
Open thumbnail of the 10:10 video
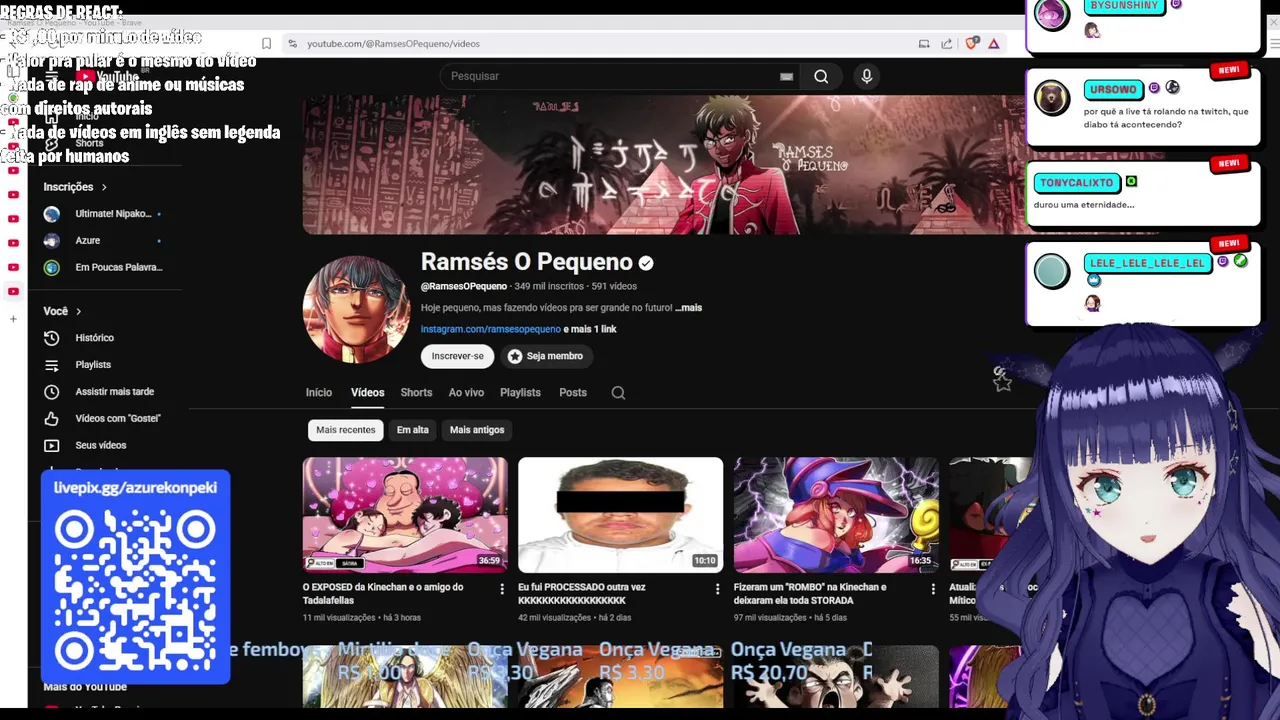tap(620, 515)
